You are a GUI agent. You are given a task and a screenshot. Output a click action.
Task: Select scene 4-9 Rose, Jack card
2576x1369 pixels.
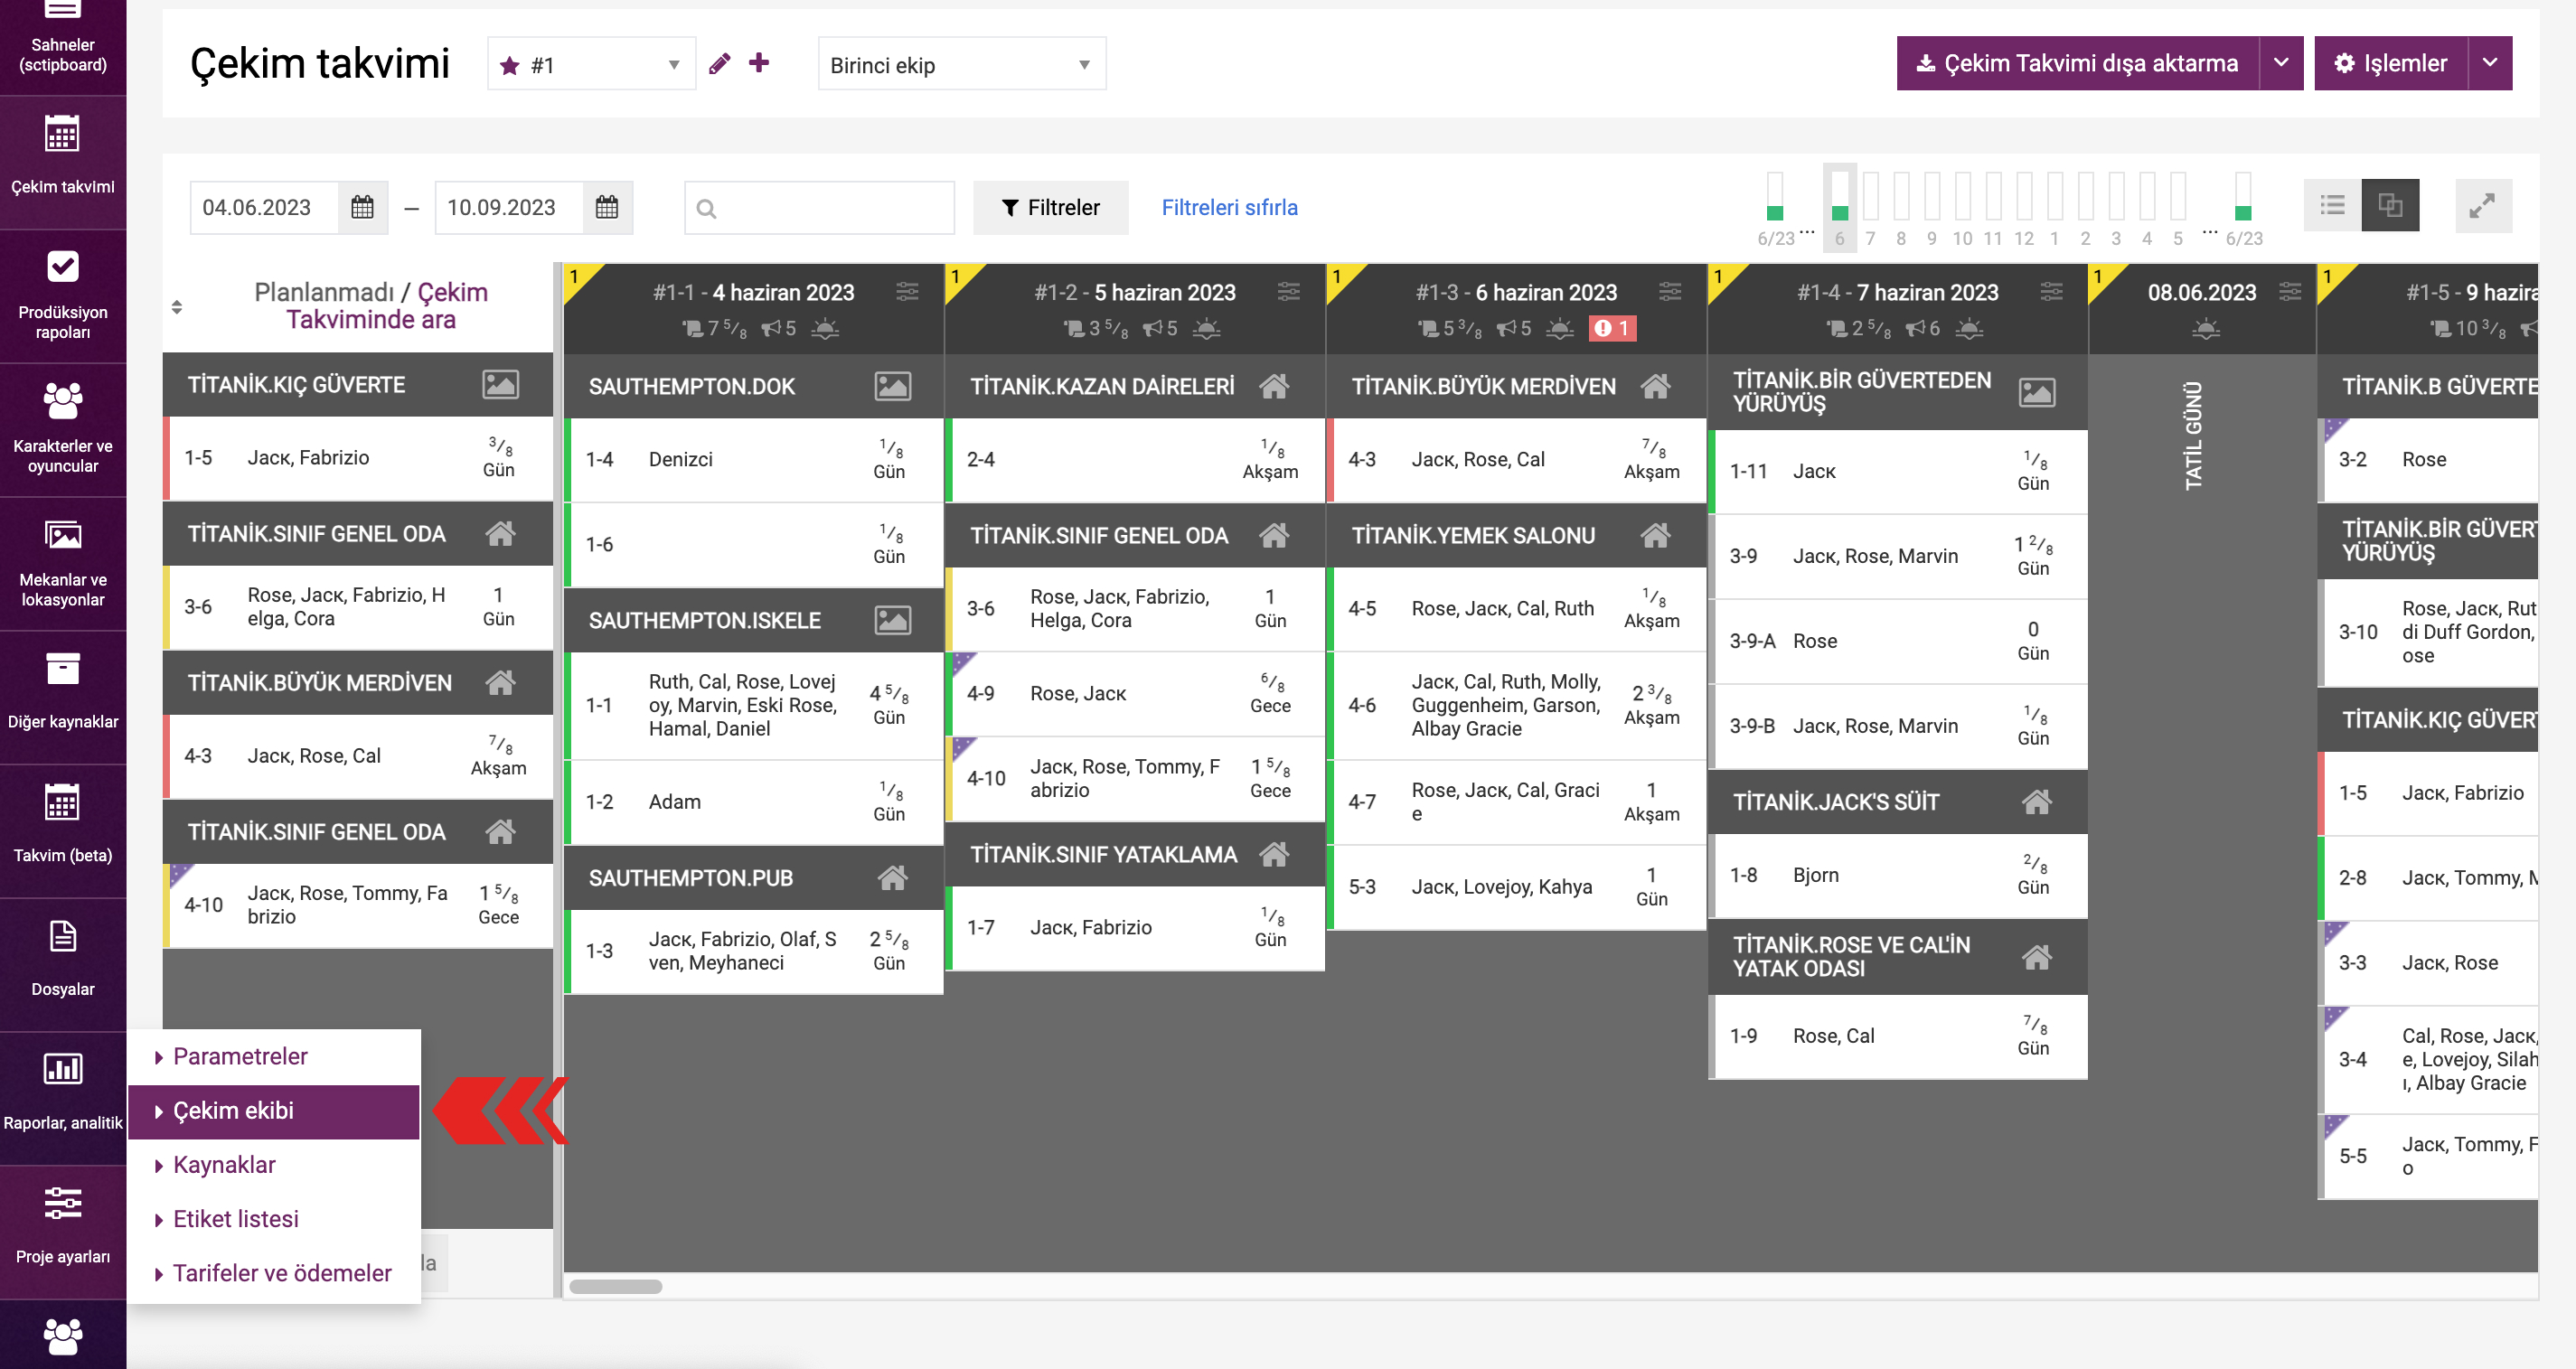[1136, 693]
